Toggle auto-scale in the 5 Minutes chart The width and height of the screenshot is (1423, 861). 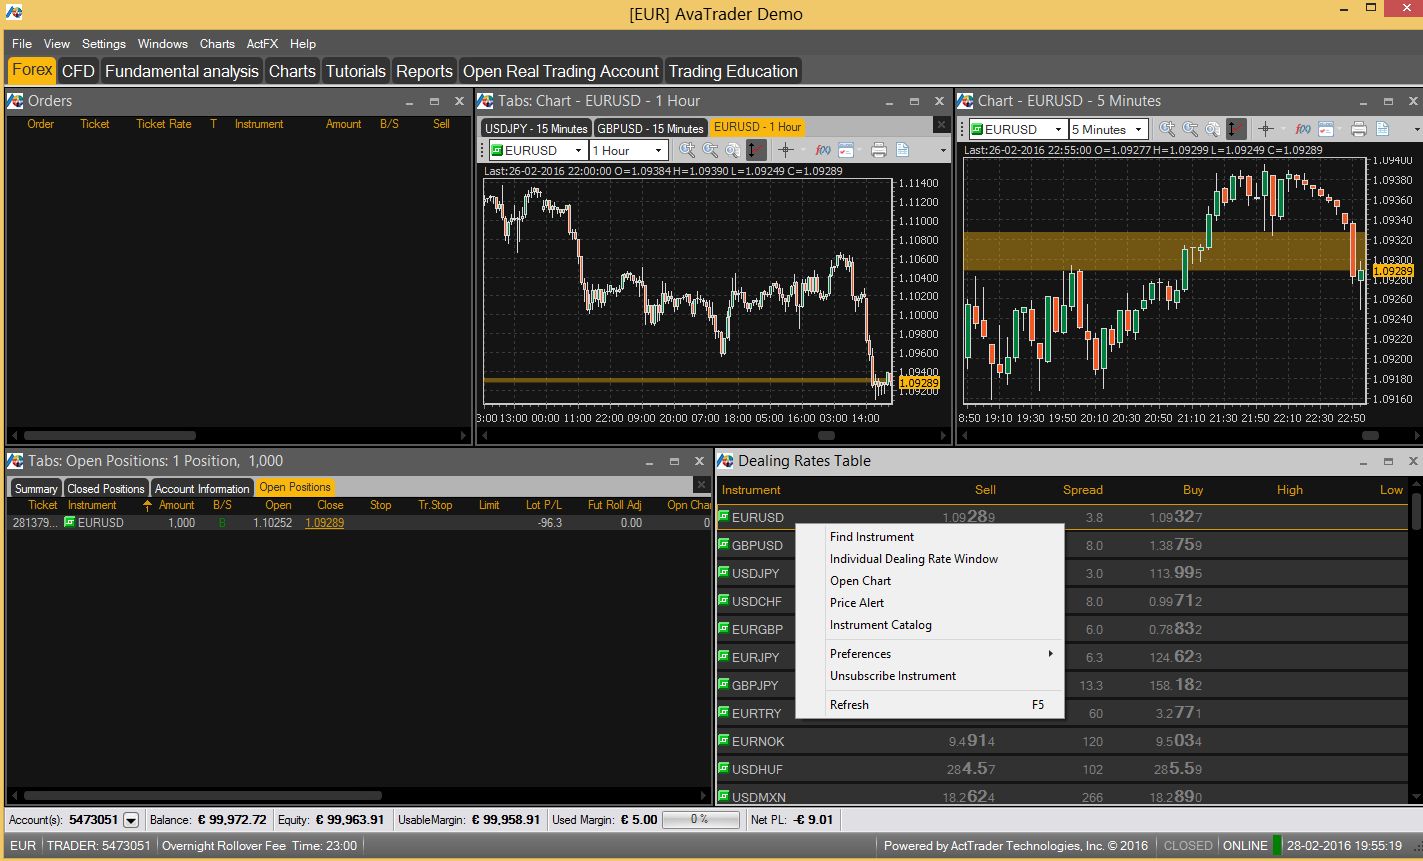coord(1236,129)
